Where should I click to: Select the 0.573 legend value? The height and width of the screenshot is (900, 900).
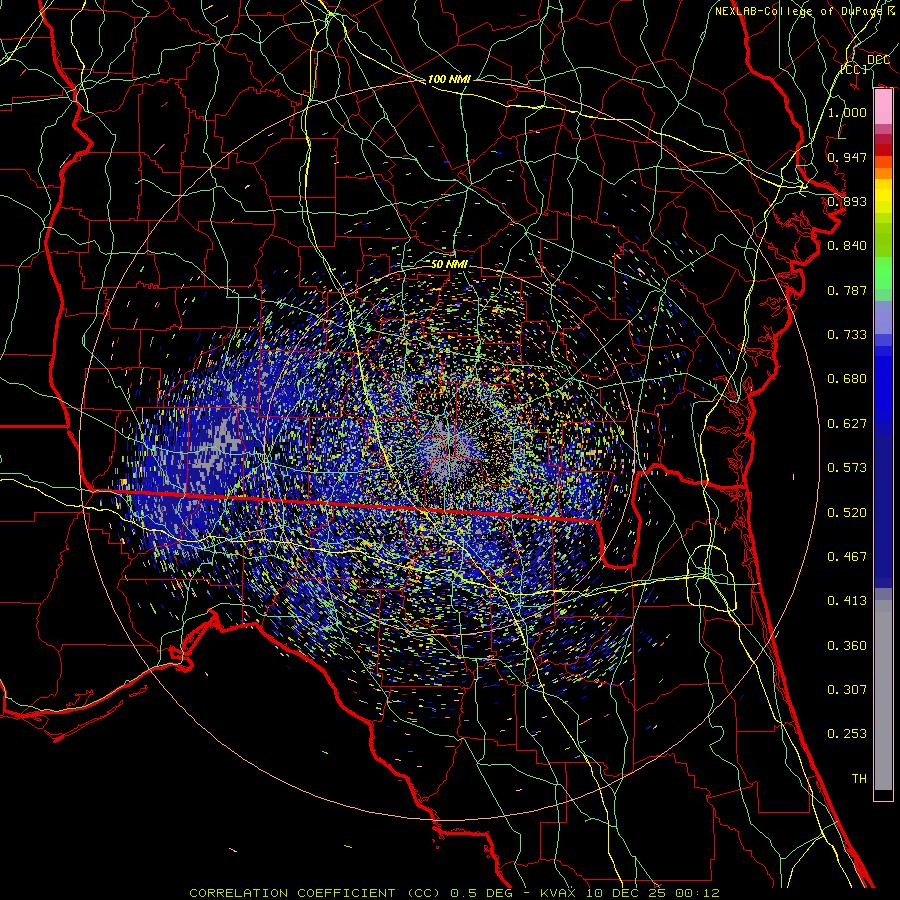[x=847, y=468]
